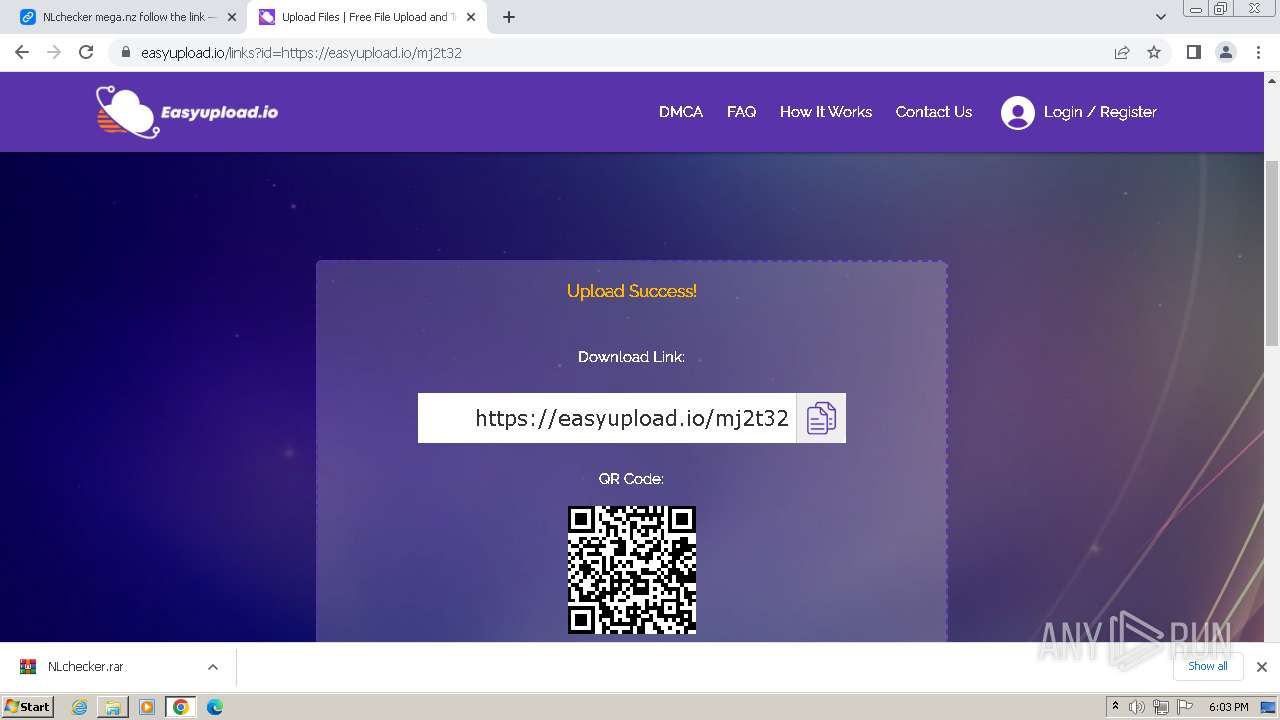Close the NLchecker mega.nz tab
Screen dimensions: 1280x720
coord(232,17)
